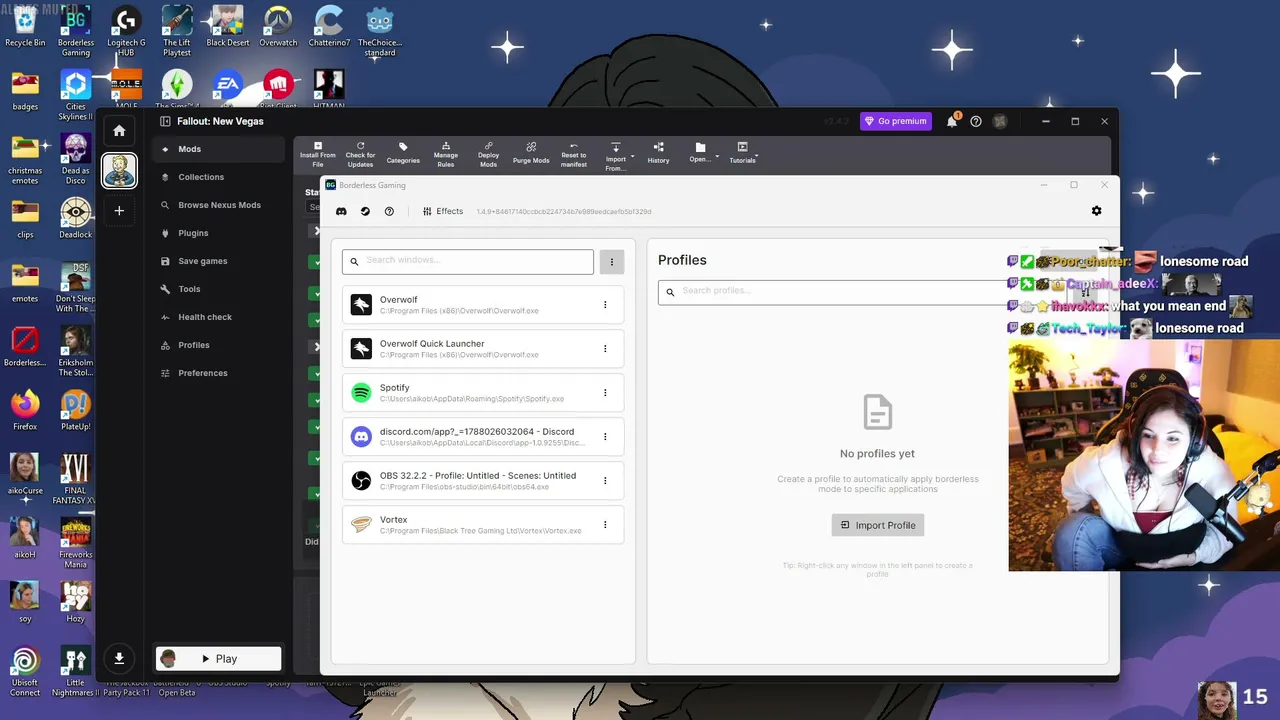
Task: Check for Updates in Vortex toolbar
Action: point(360,154)
